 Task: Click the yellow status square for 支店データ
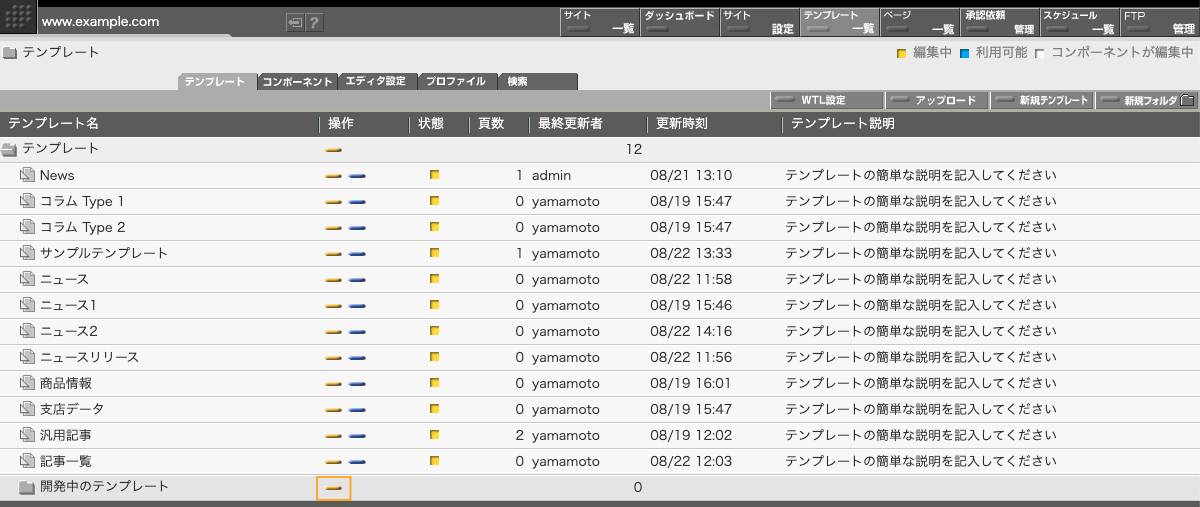coord(434,409)
